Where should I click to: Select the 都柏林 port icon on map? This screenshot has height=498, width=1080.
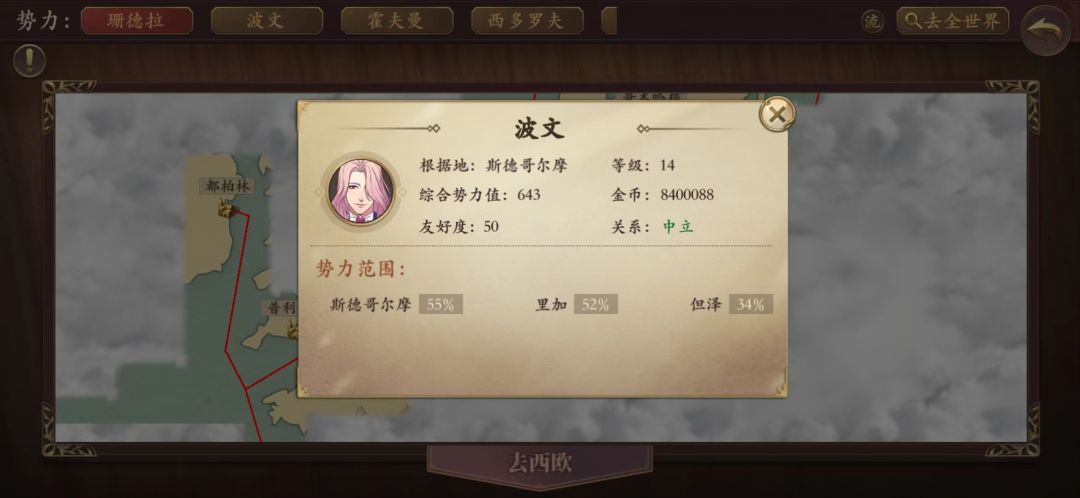click(x=227, y=207)
